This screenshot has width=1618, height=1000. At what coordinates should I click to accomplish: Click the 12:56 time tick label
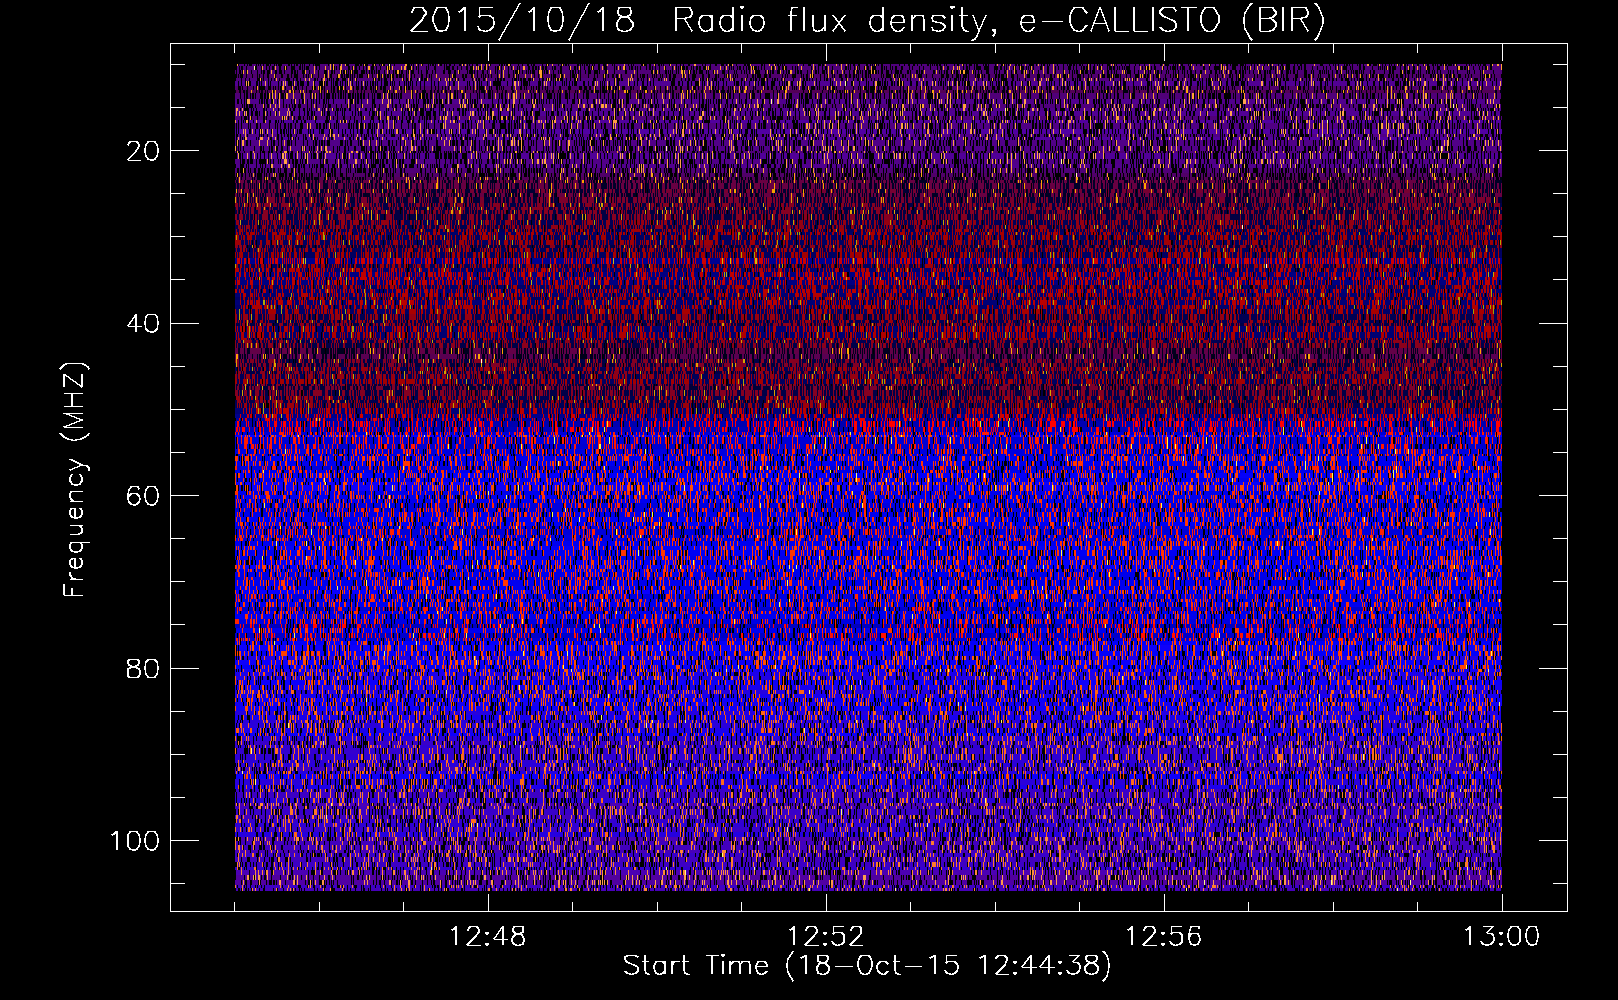1164,937
